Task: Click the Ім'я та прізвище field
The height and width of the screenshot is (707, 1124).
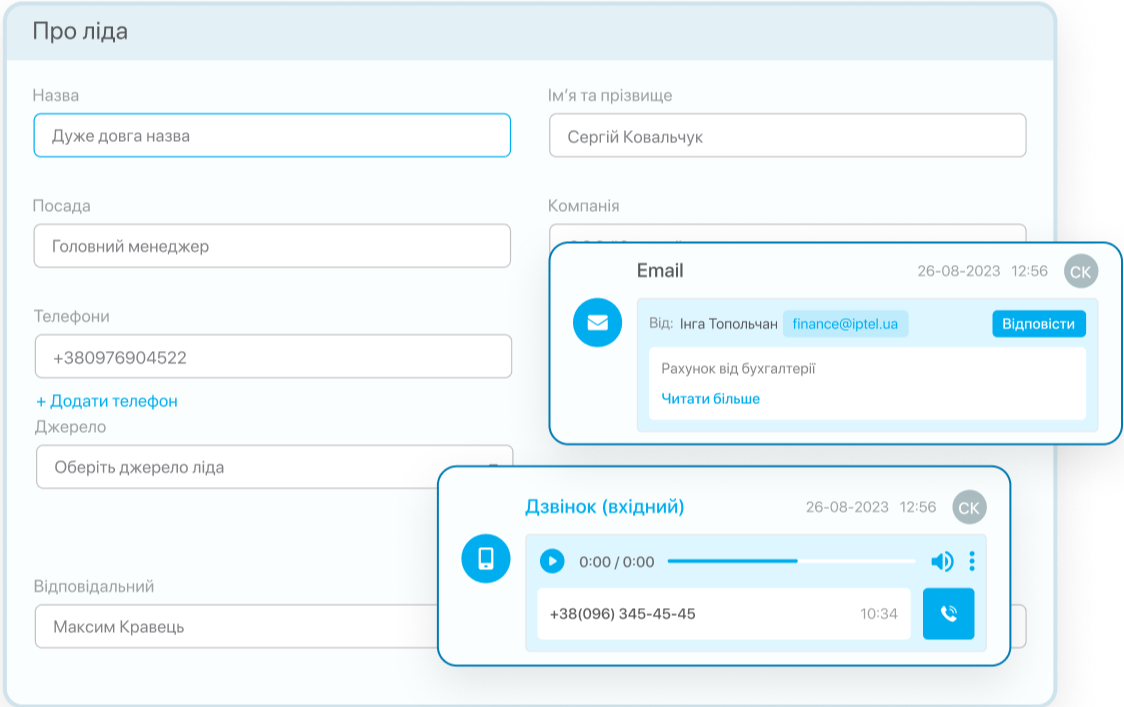Action: point(788,135)
